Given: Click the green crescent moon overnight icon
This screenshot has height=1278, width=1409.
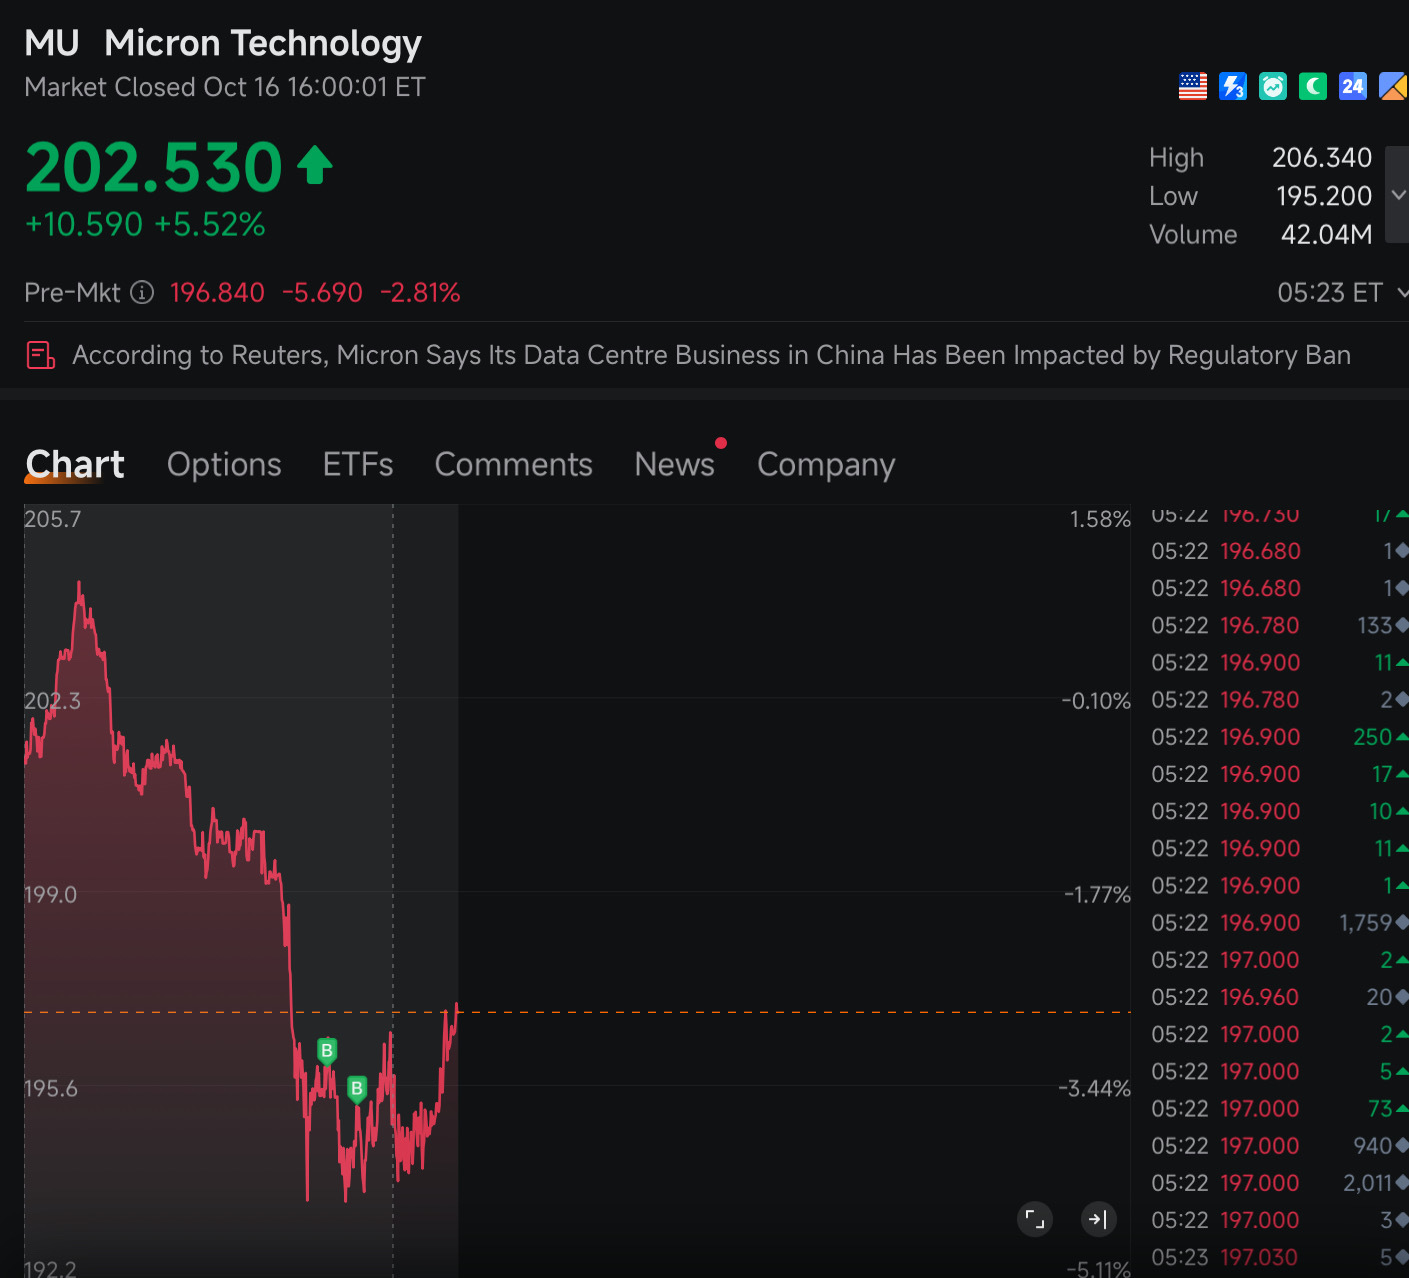Looking at the screenshot, I should (1313, 87).
